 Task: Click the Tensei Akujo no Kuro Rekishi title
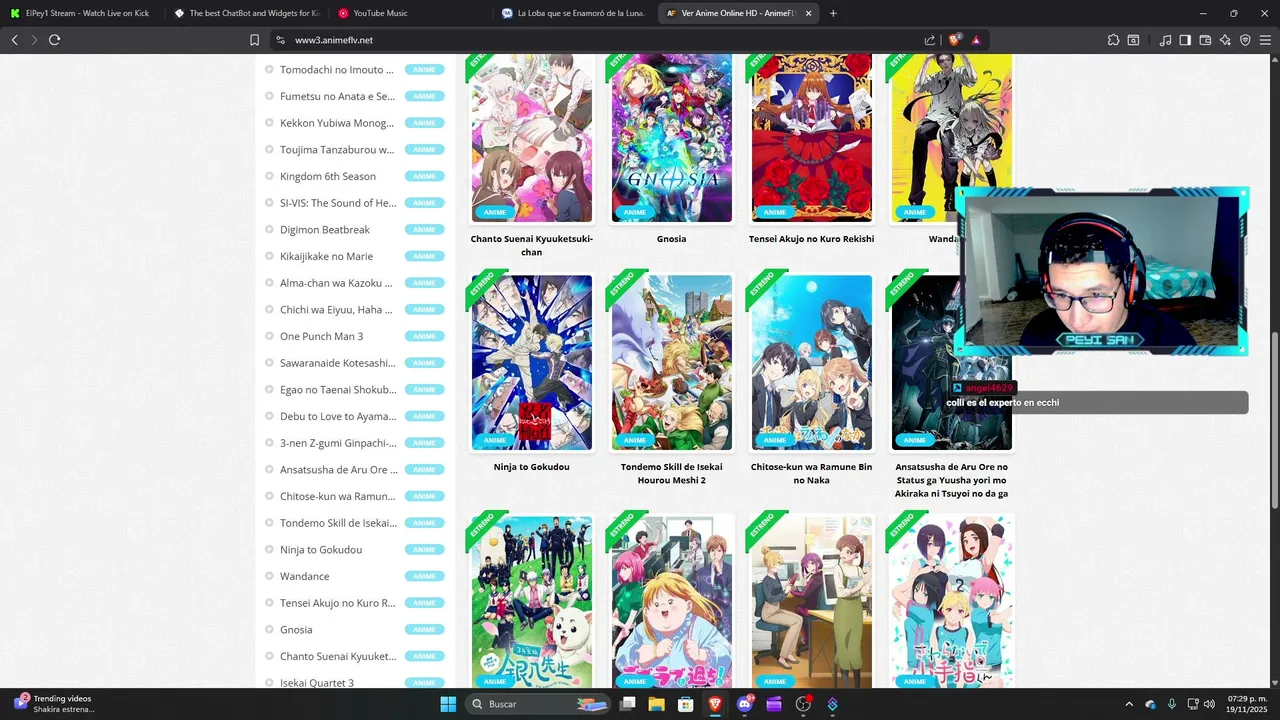point(812,239)
